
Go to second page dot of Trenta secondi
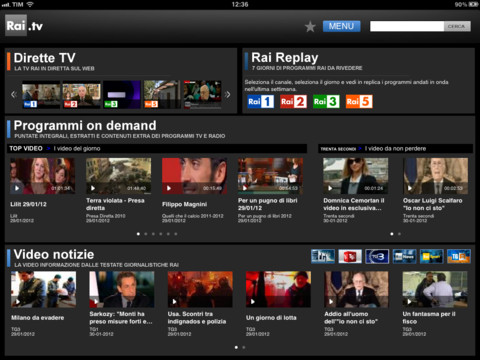399,234
